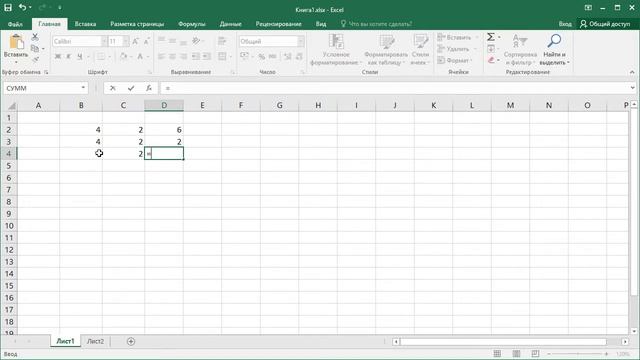Click the Clear eraser icon
Image resolution: width=640 pixels, height=360 pixels.
[x=491, y=60]
